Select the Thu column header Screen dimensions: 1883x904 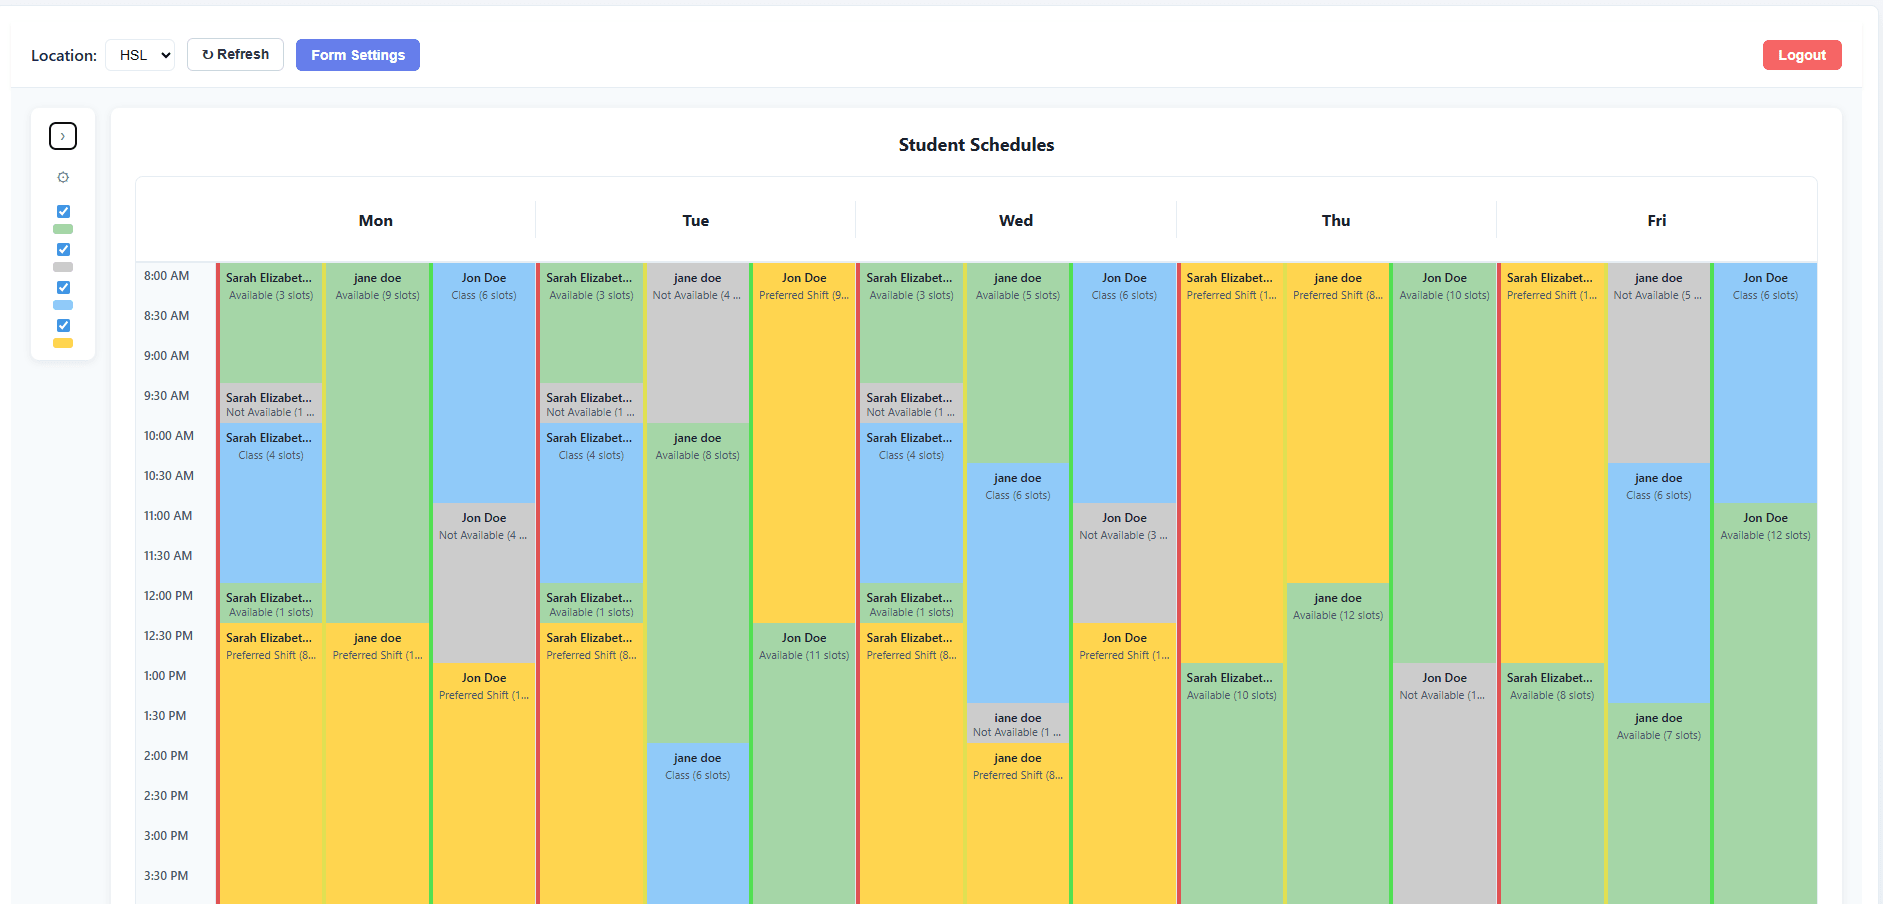pos(1336,221)
